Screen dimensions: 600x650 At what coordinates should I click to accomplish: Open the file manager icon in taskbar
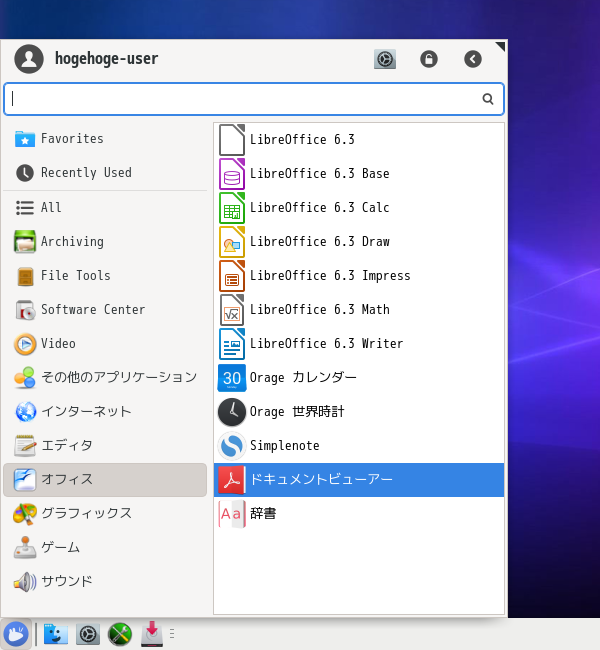56,634
